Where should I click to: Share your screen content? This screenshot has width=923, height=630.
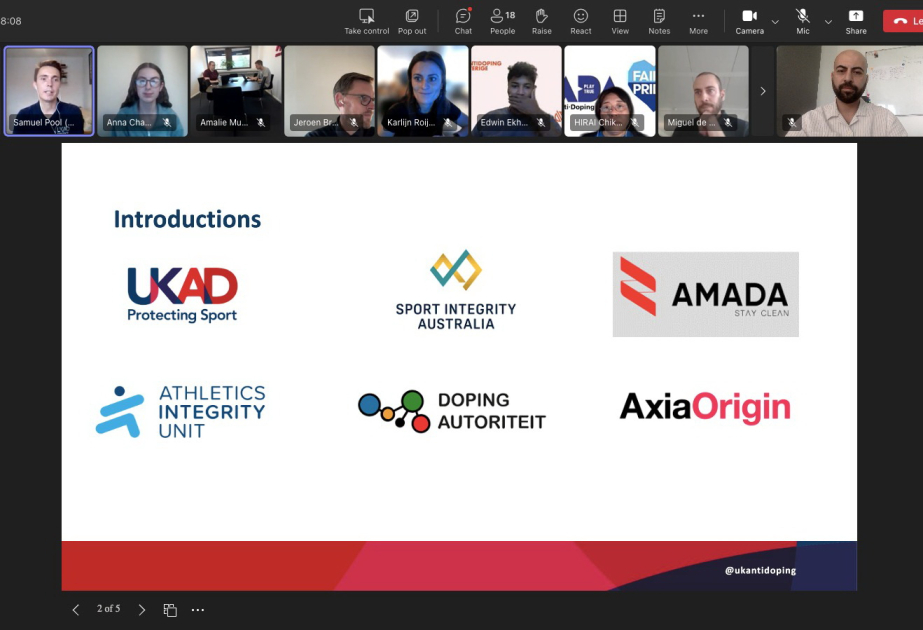click(856, 22)
